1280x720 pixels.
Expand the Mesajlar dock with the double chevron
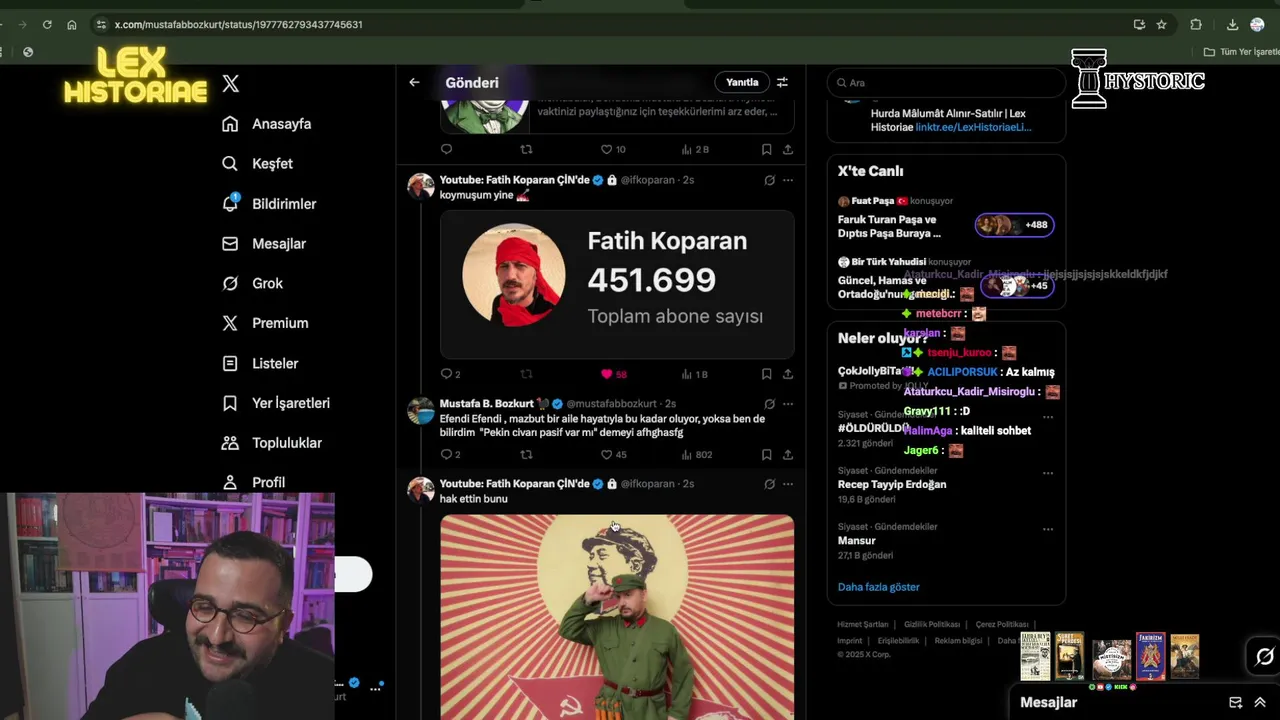(1260, 702)
